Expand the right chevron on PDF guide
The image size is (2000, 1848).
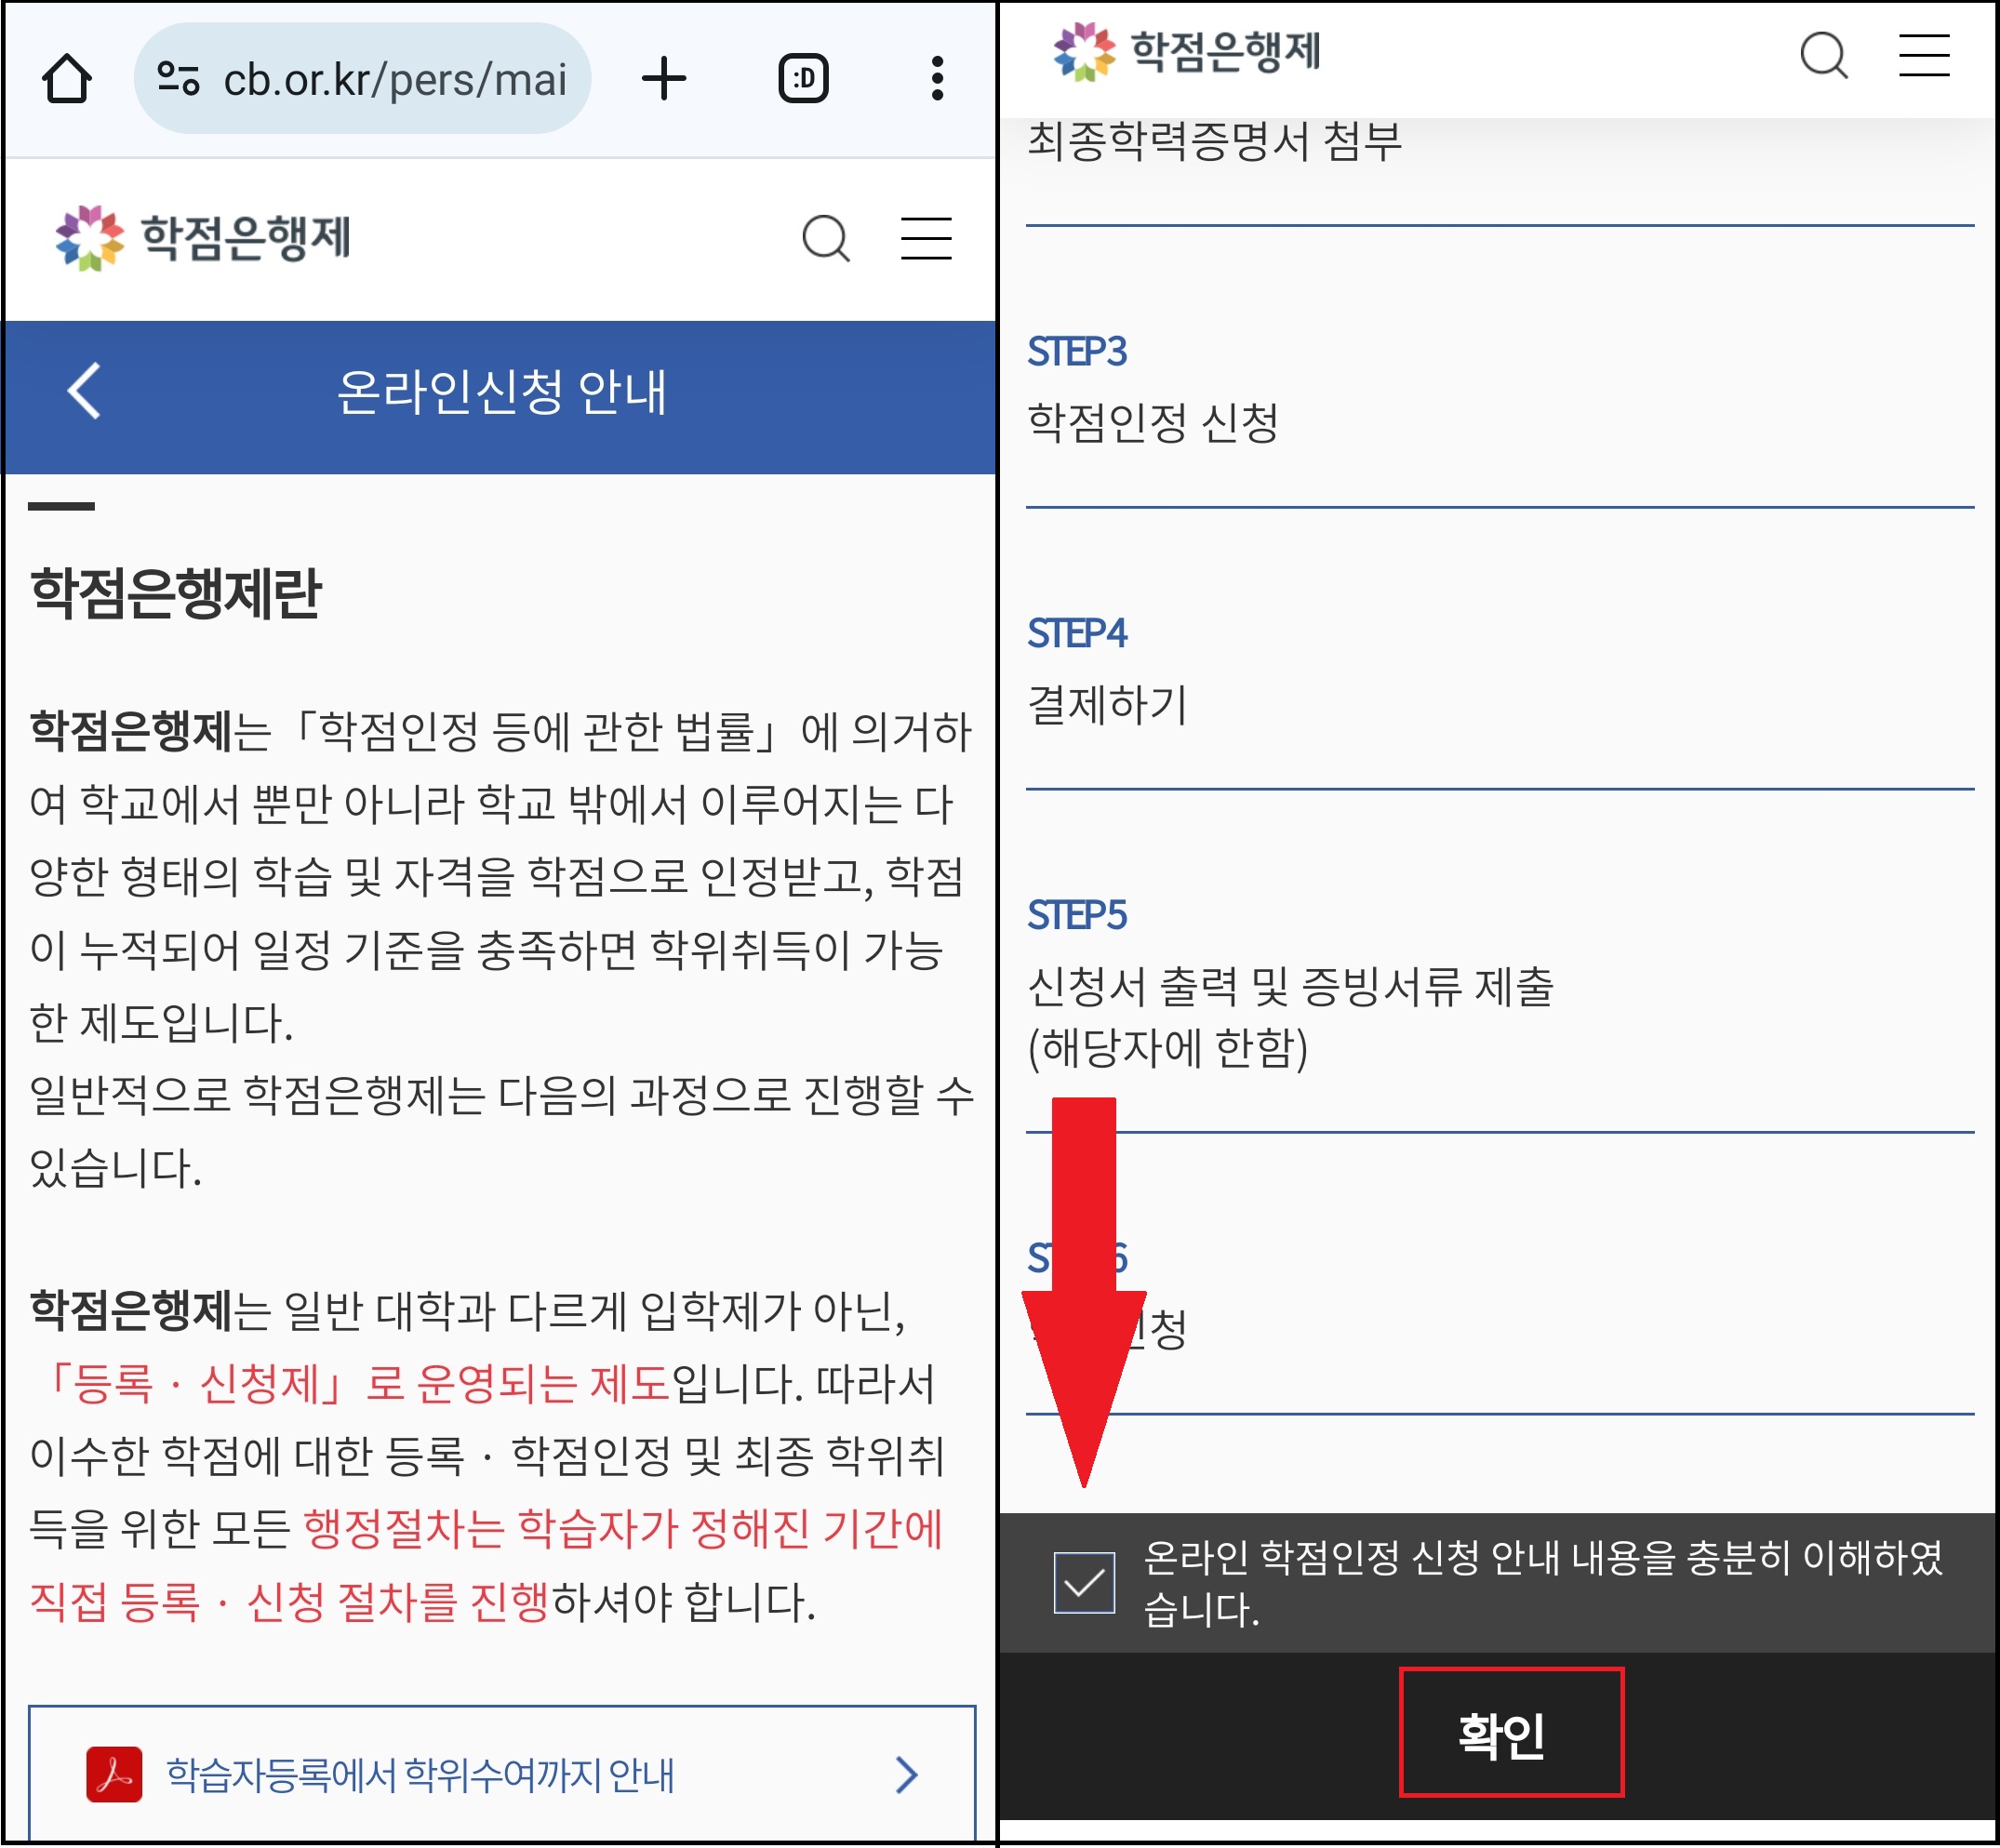click(x=906, y=1775)
